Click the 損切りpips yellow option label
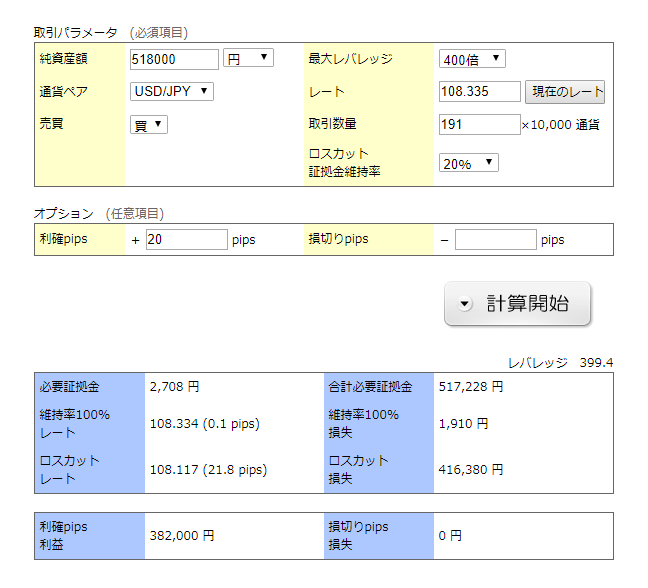The height and width of the screenshot is (588, 648). [338, 239]
